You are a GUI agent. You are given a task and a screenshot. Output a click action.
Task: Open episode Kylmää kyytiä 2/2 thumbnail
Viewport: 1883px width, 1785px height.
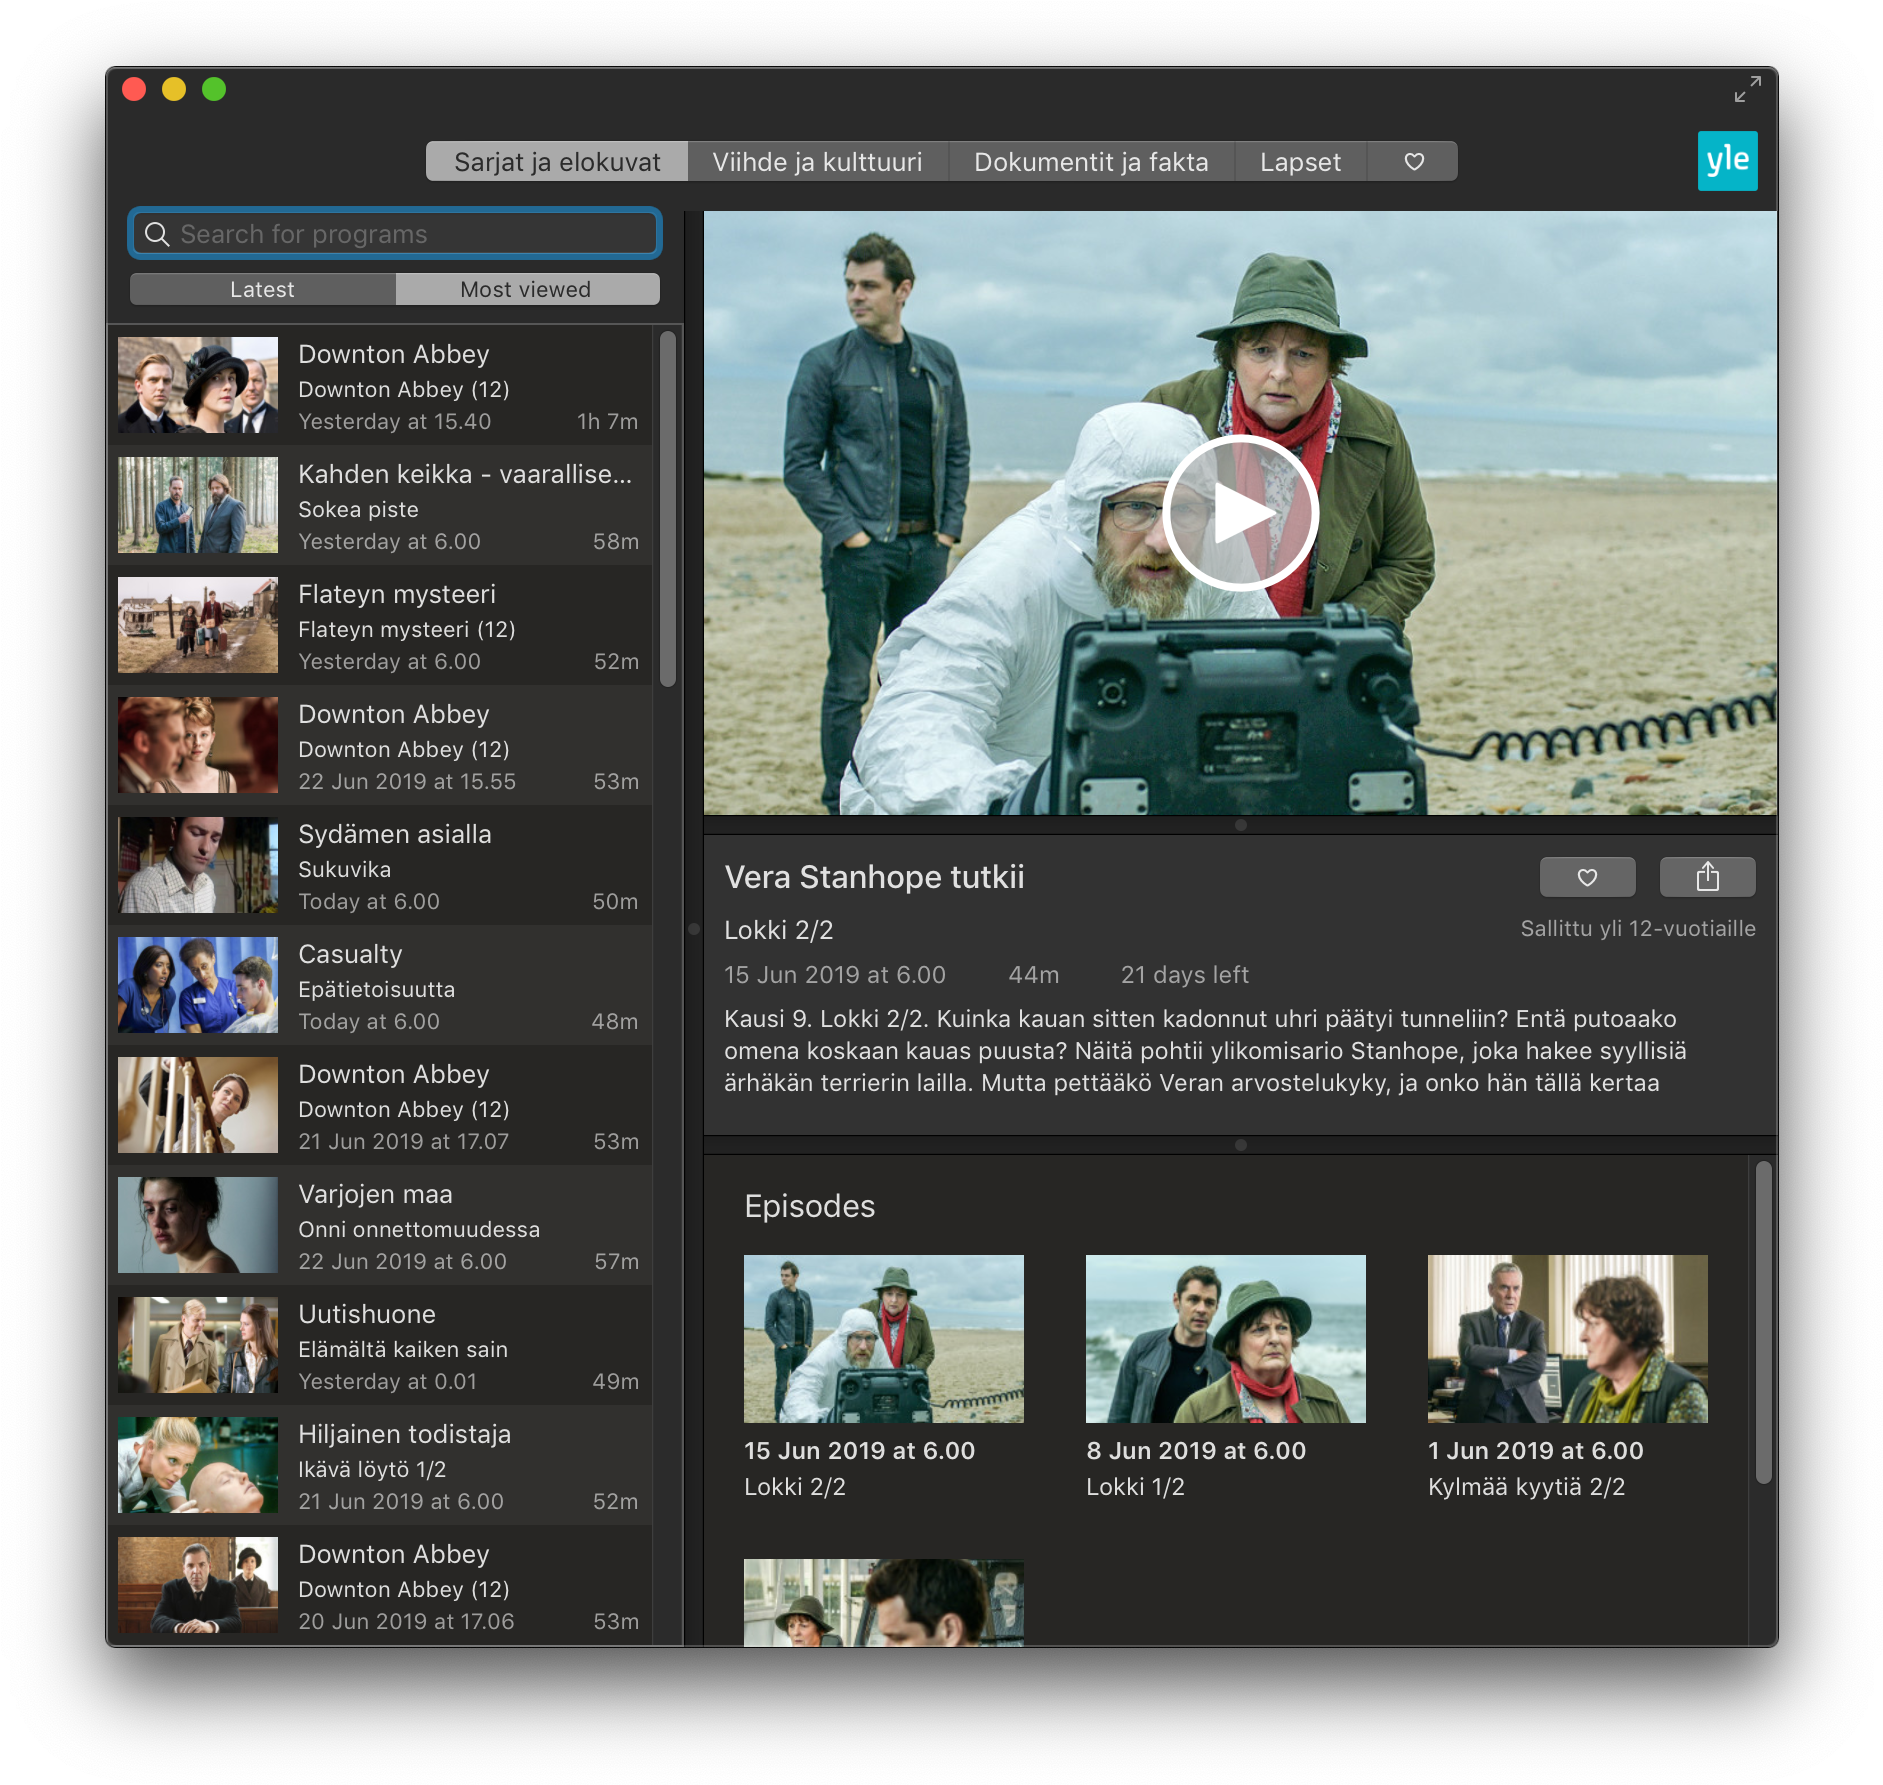(x=1568, y=1338)
